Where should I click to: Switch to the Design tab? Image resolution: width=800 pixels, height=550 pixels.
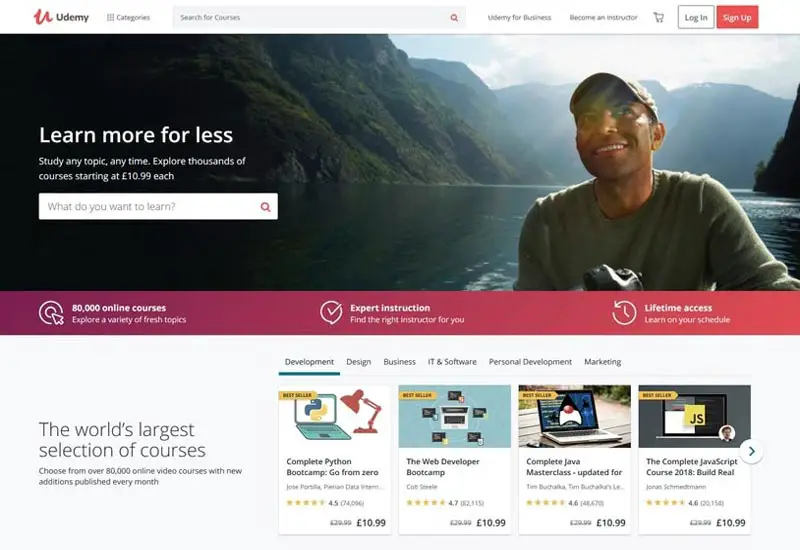[359, 362]
